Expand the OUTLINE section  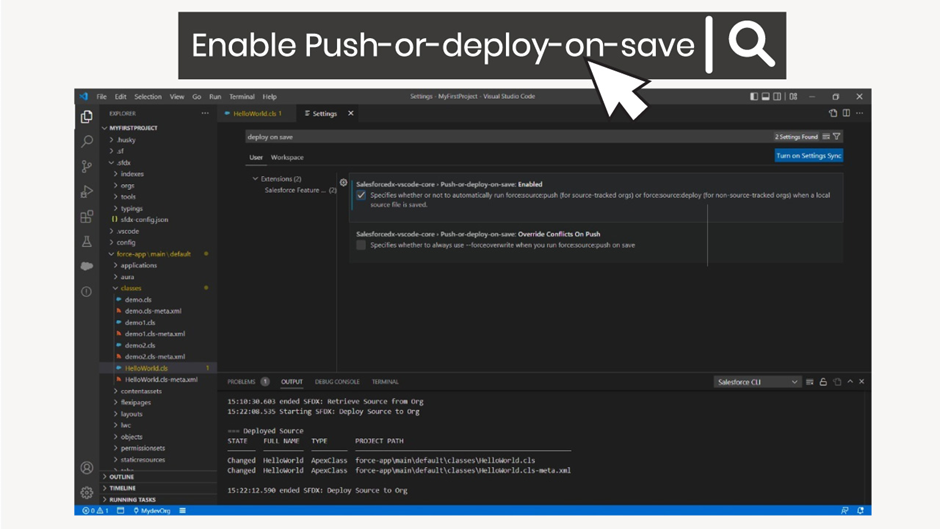click(x=122, y=477)
